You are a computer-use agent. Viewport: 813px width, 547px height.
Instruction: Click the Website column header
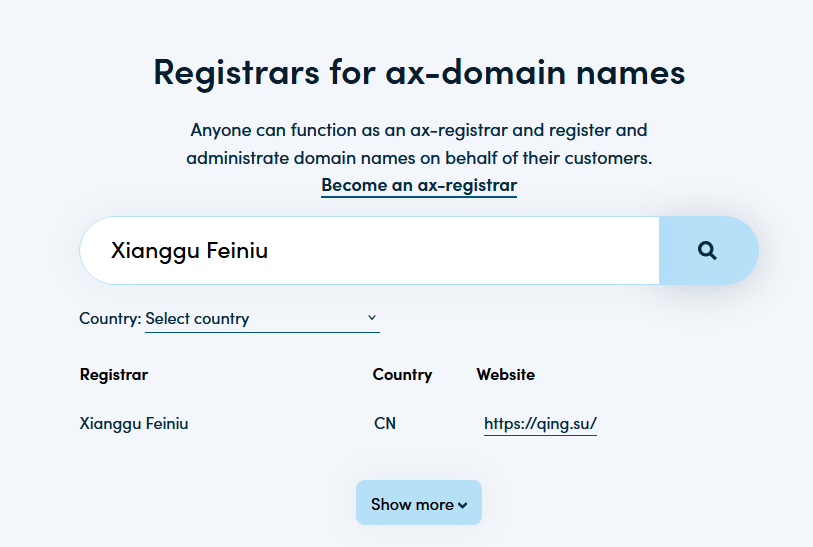tap(505, 375)
